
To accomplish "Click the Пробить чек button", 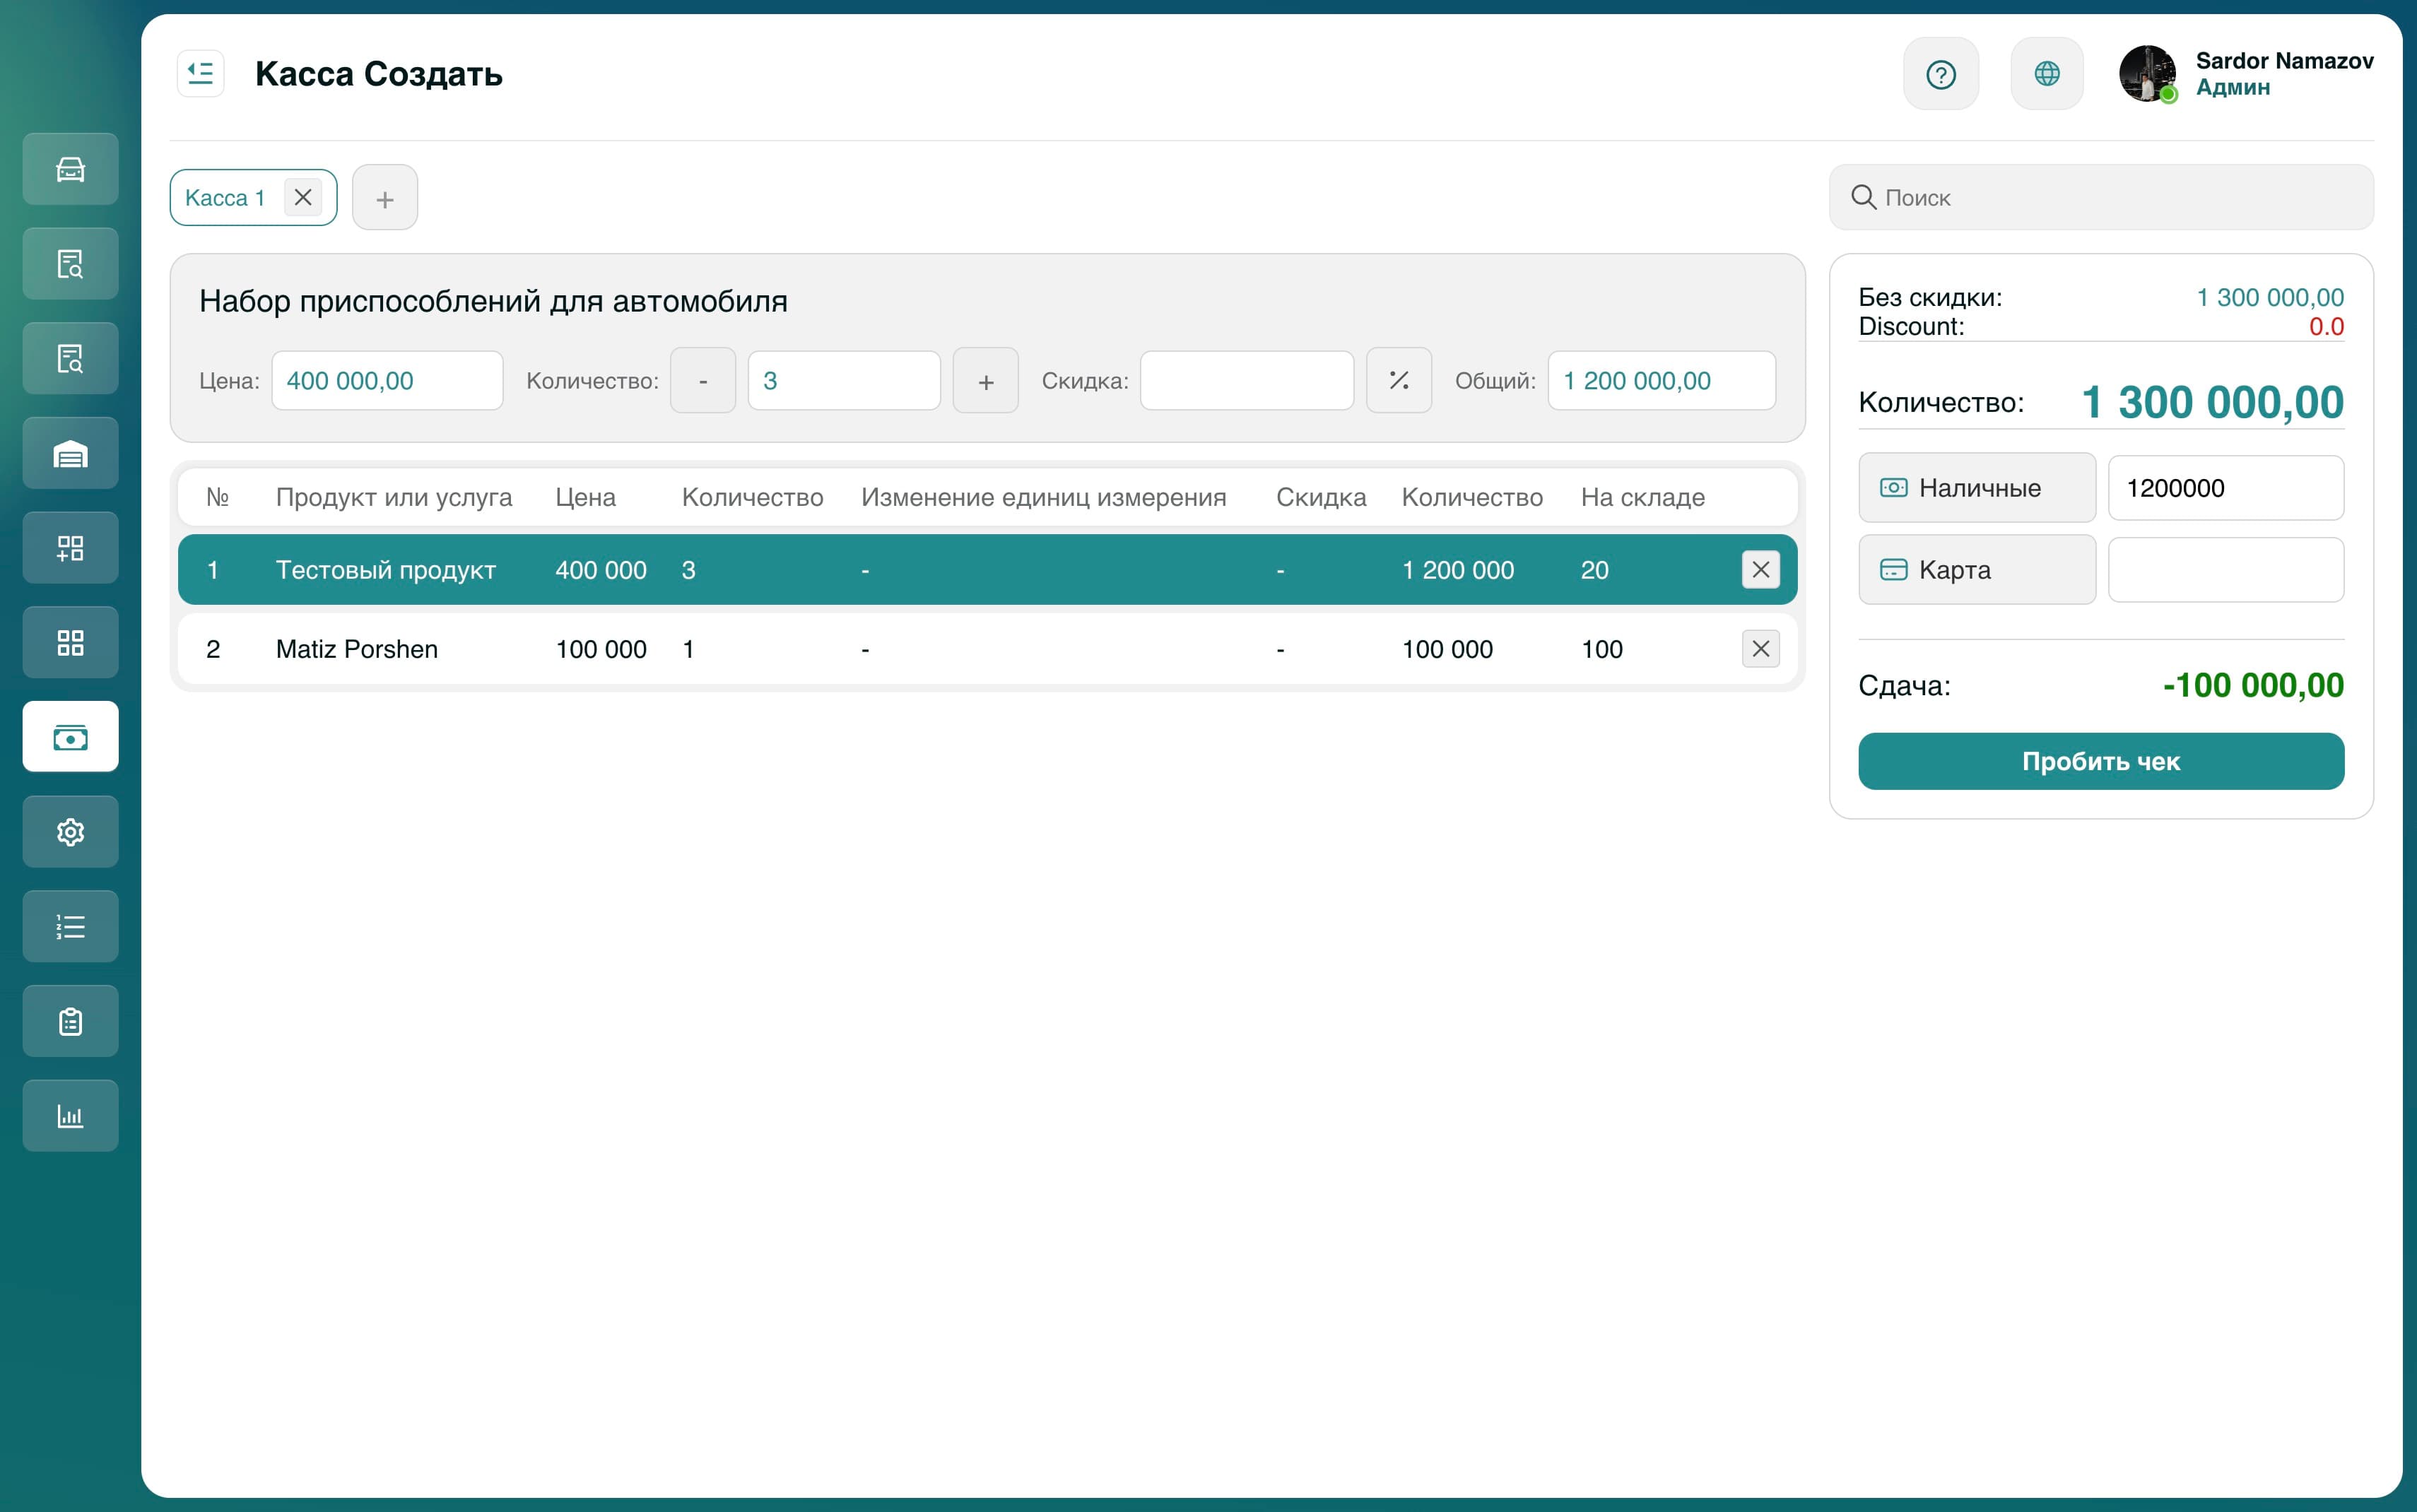I will pos(2100,761).
